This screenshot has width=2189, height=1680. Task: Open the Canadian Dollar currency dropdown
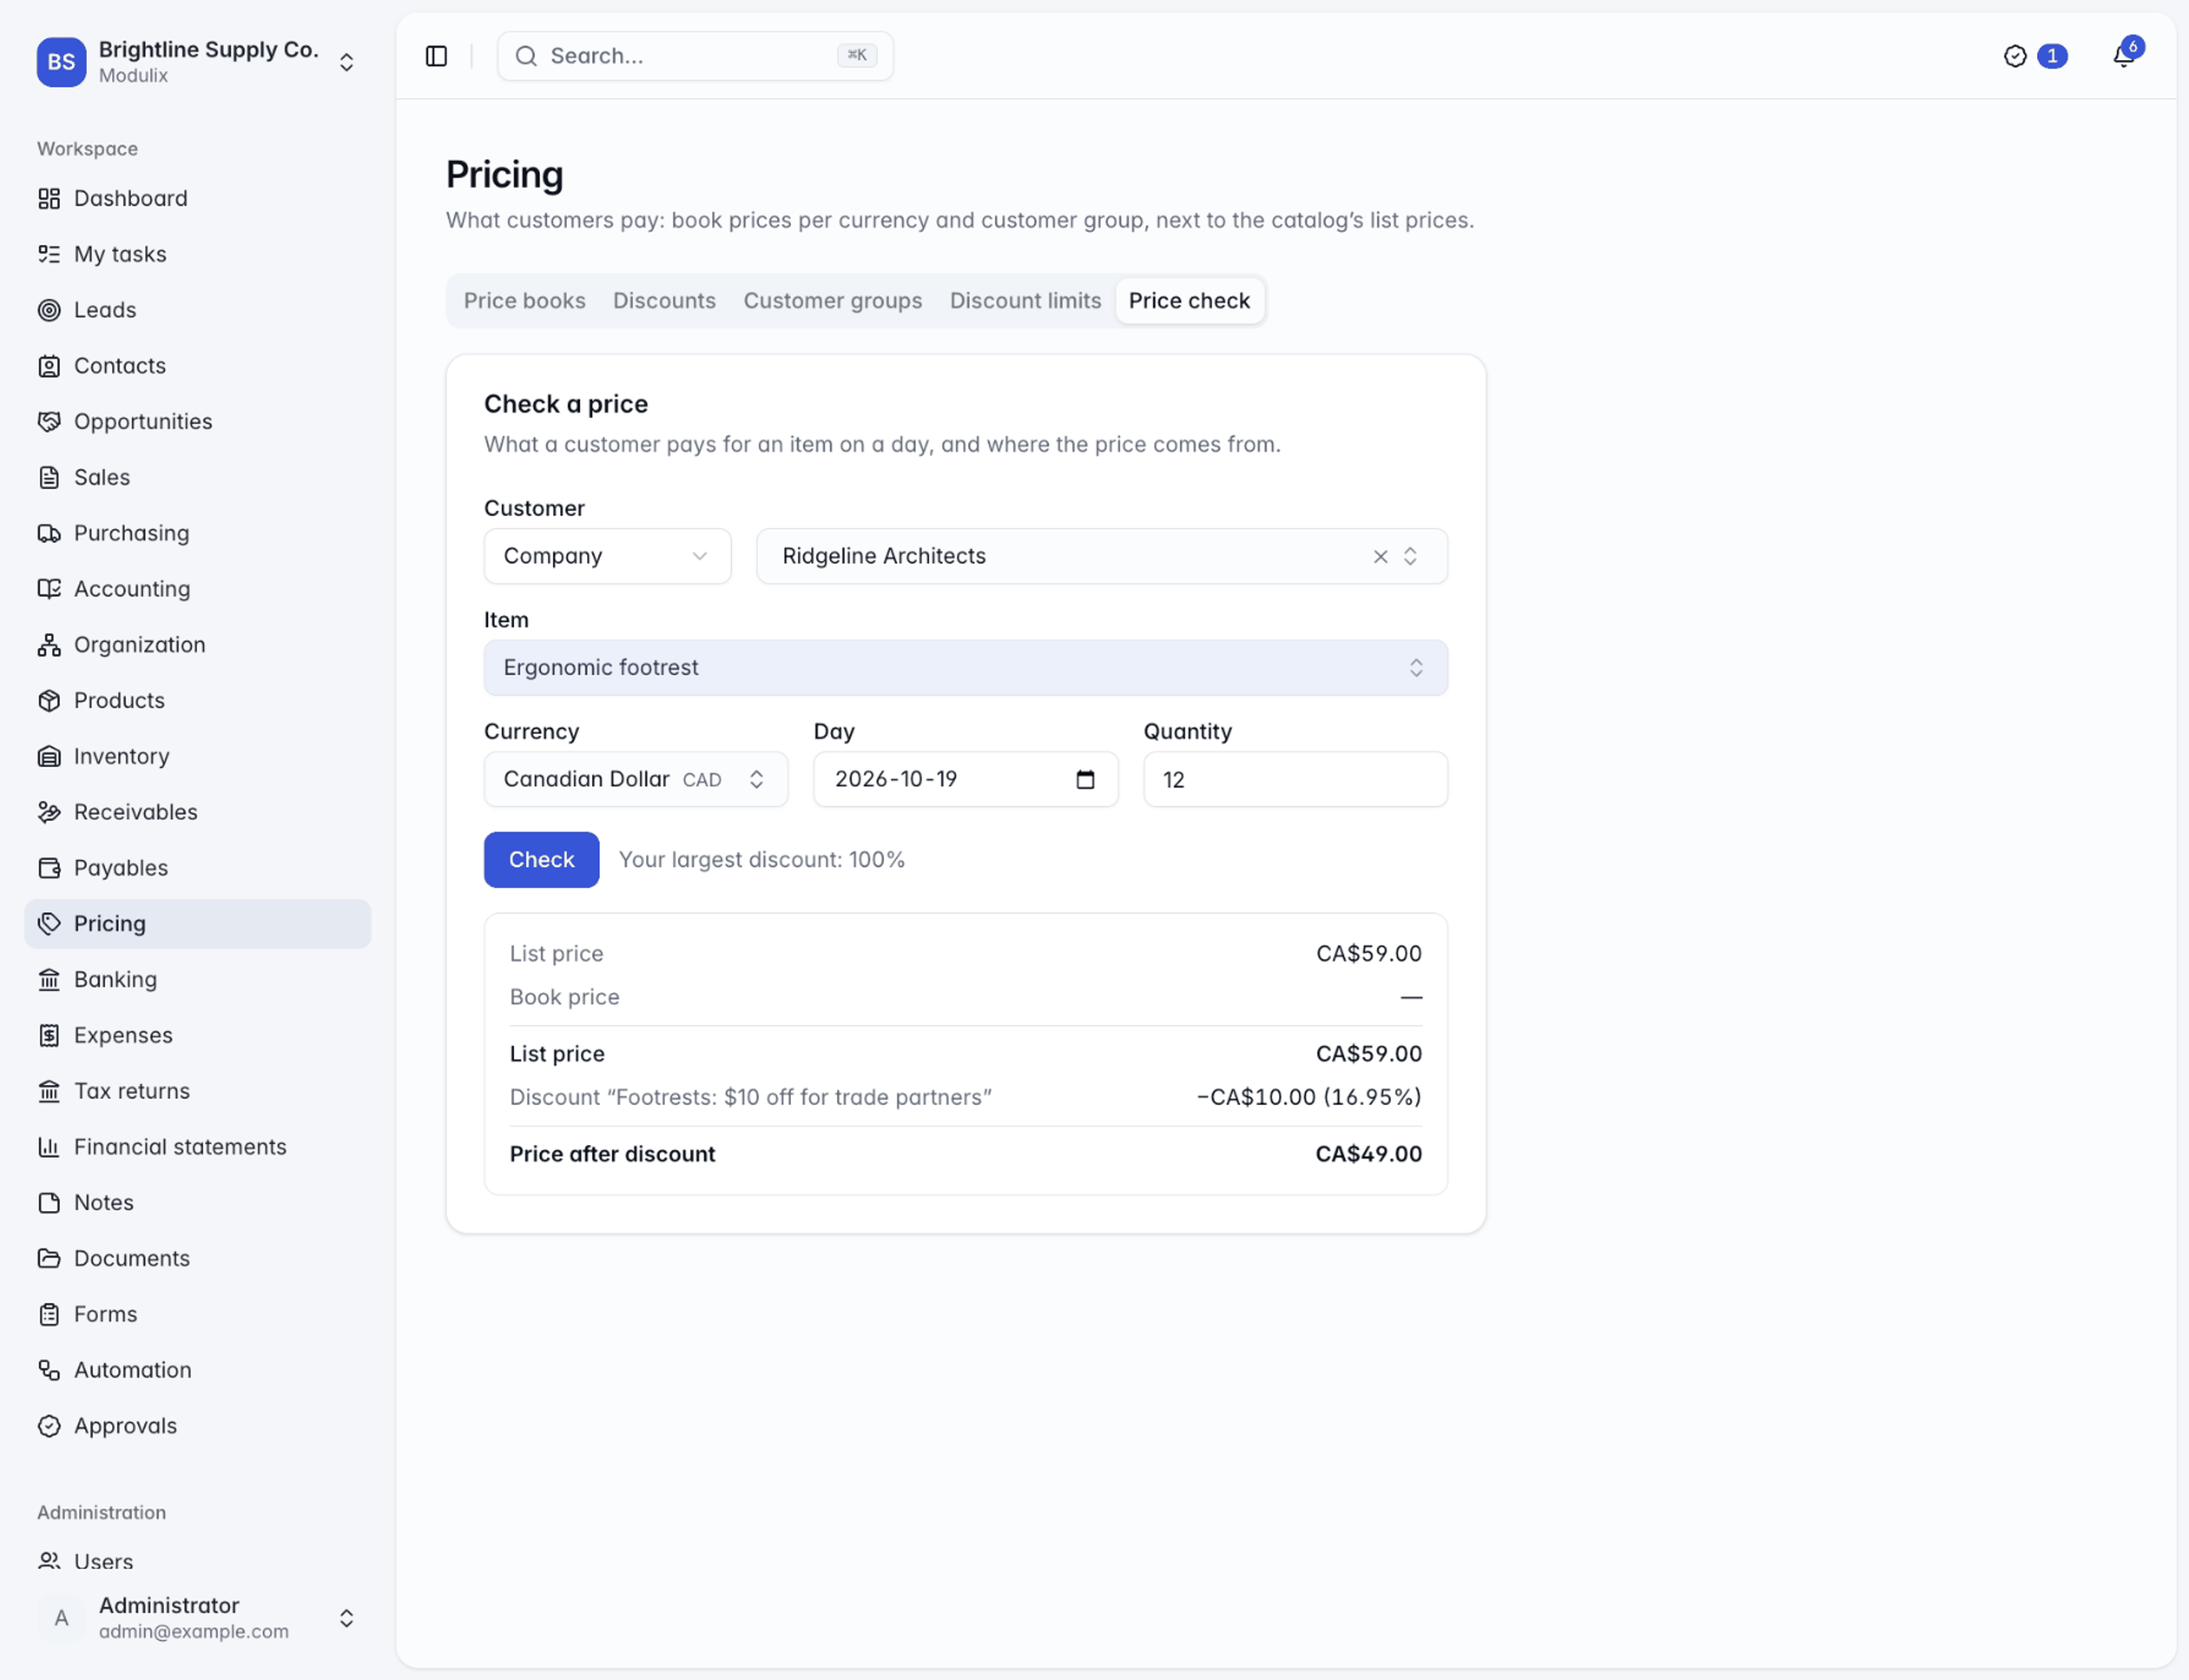[x=635, y=779]
